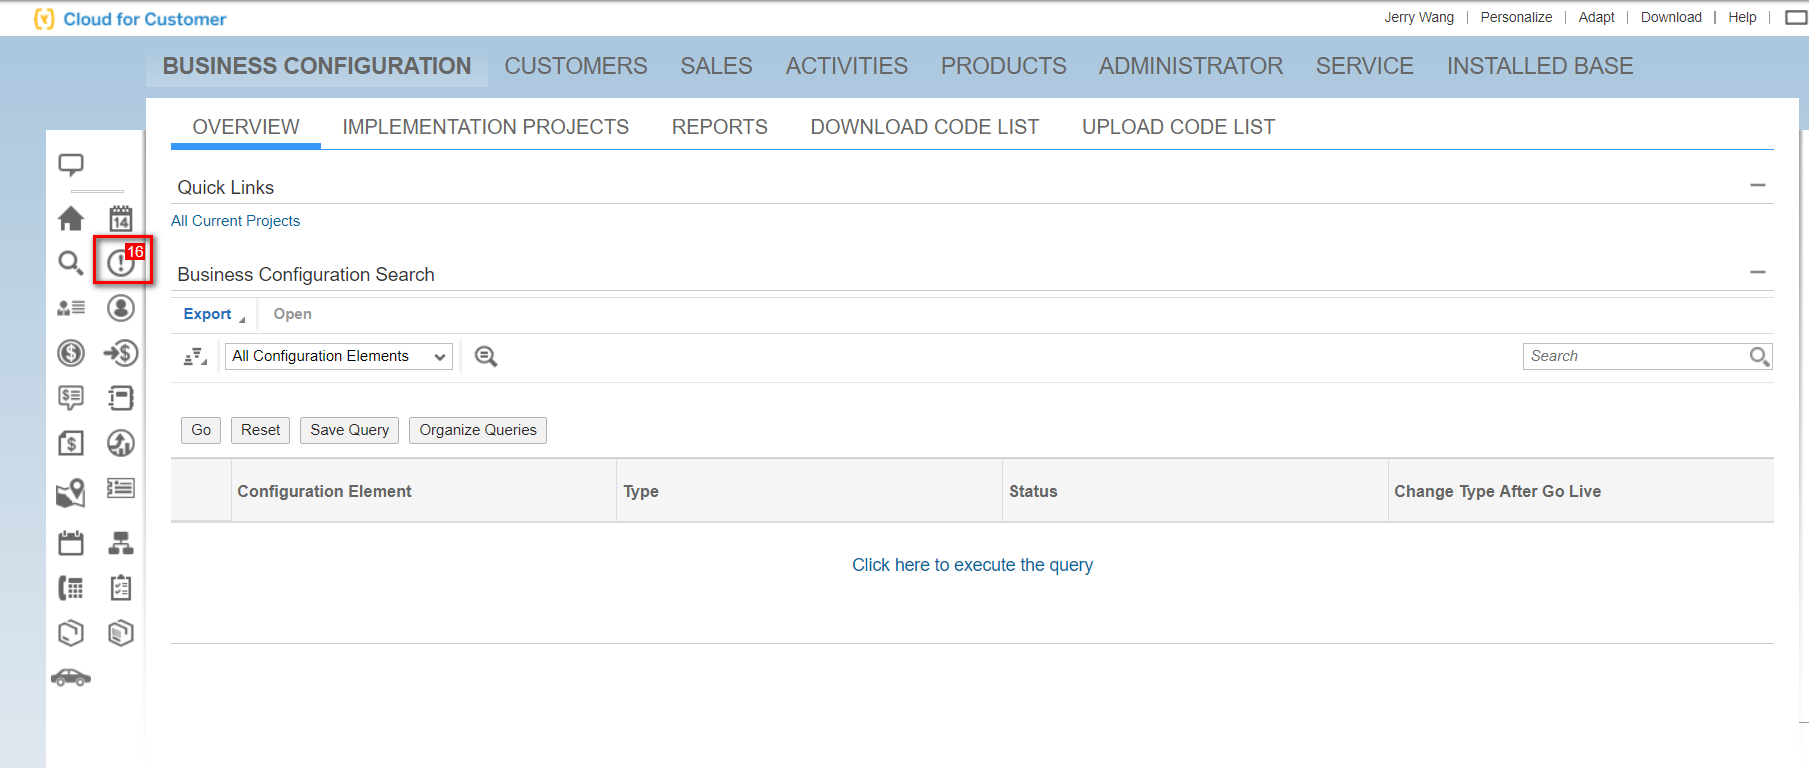Click the Reset button

pos(261,430)
